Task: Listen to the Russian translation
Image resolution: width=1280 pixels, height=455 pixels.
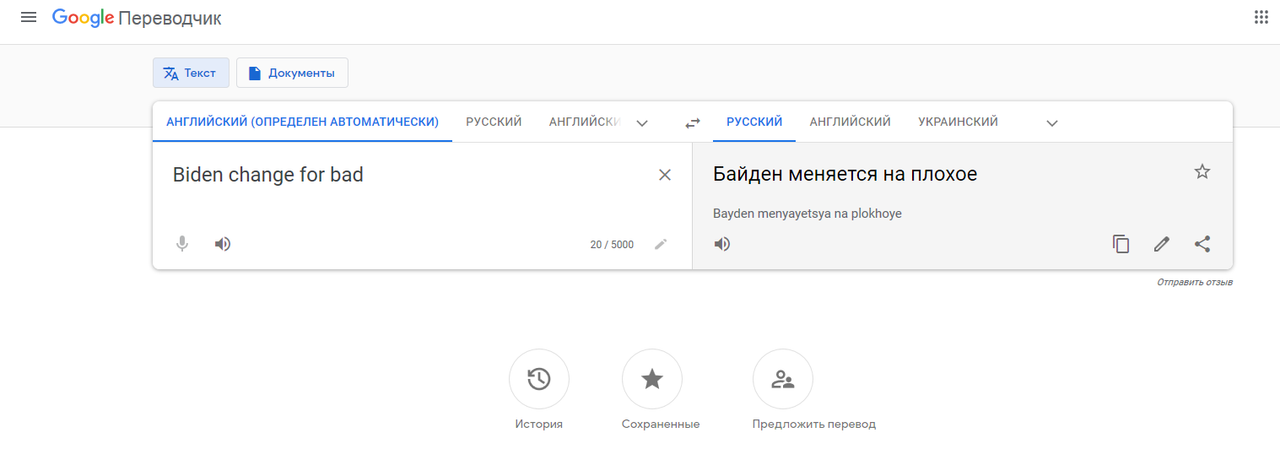Action: point(722,243)
